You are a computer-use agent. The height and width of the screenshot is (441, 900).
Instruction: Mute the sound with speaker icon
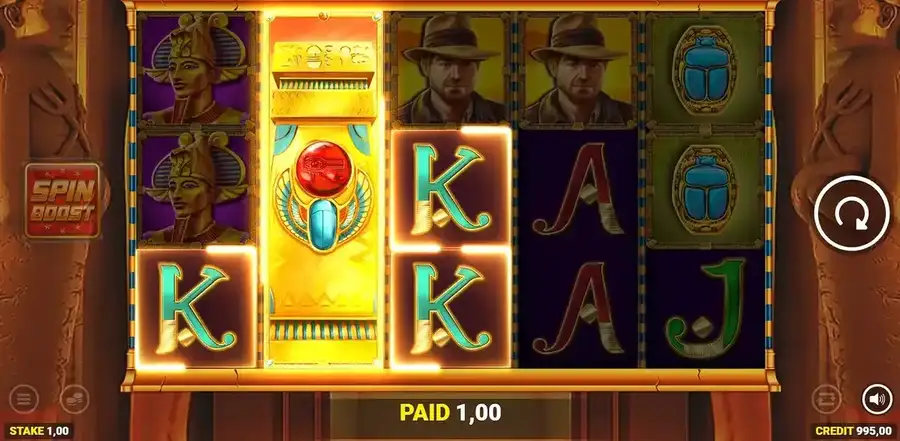(877, 399)
